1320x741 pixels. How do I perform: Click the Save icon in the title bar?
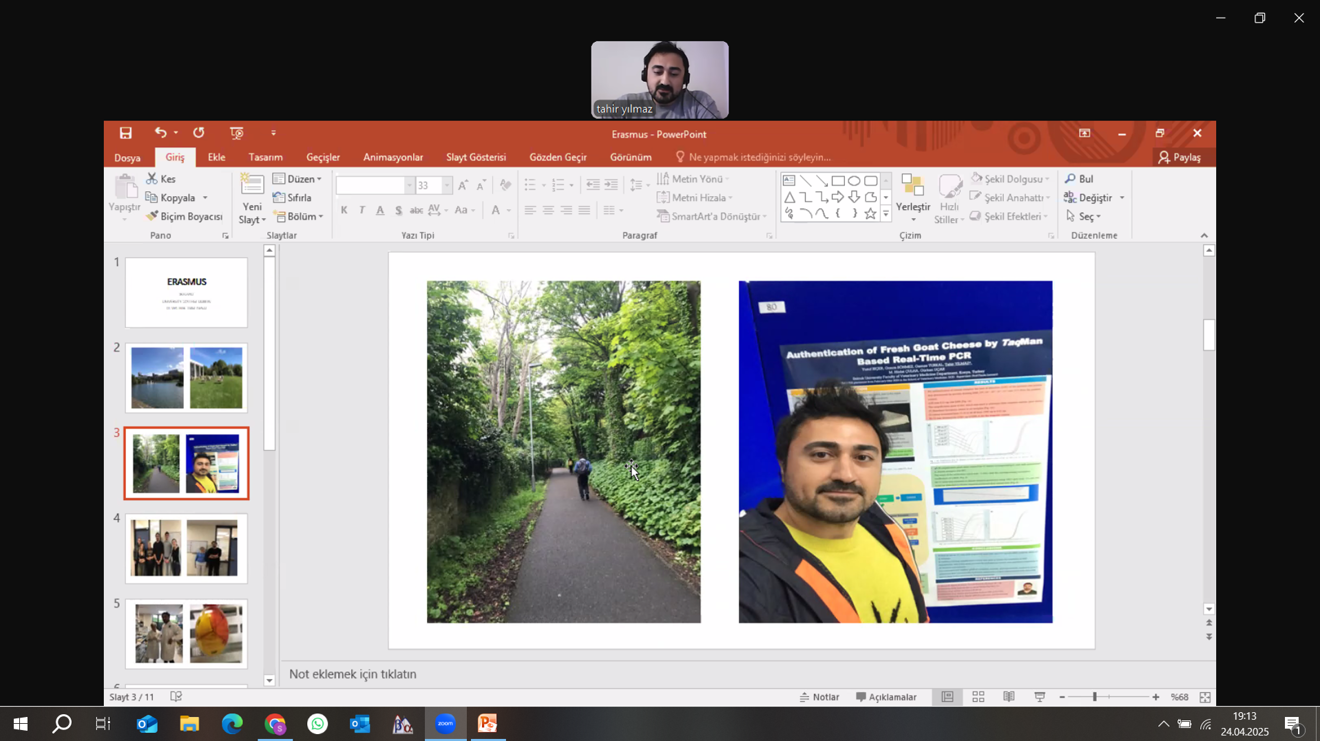click(125, 133)
